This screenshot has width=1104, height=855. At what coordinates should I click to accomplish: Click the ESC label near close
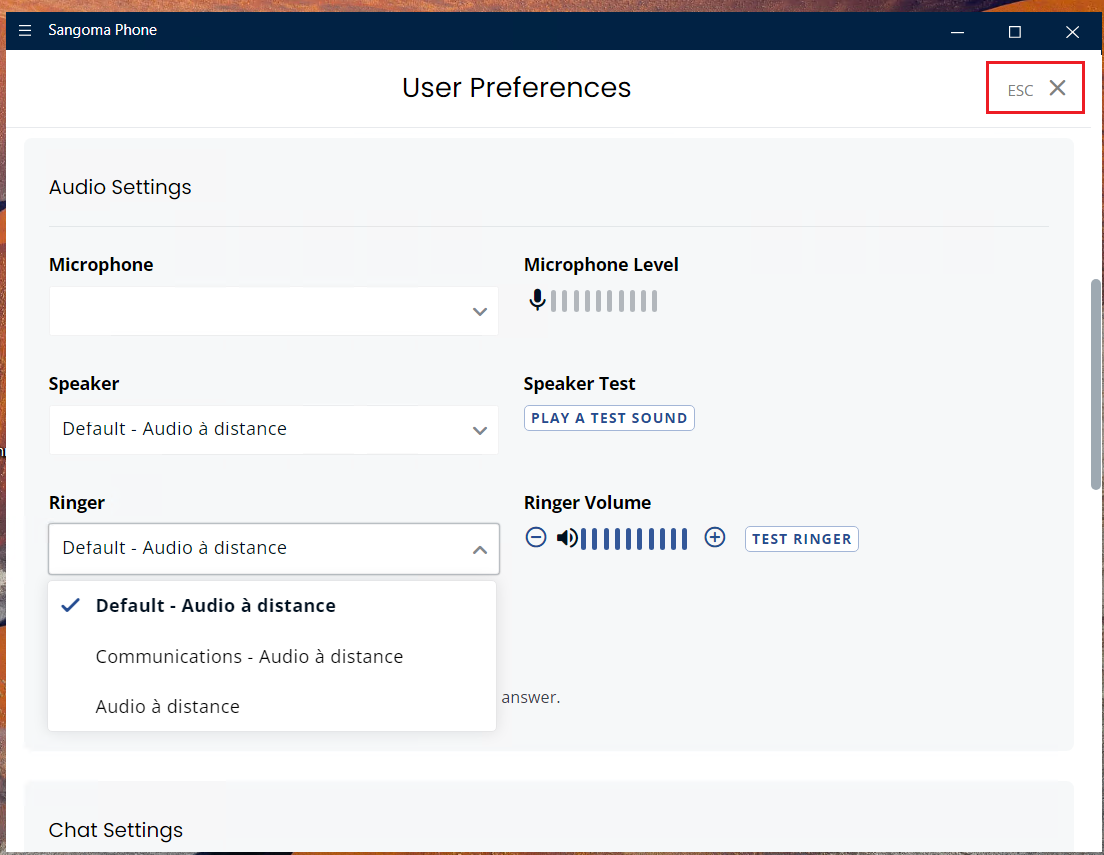pos(1020,90)
